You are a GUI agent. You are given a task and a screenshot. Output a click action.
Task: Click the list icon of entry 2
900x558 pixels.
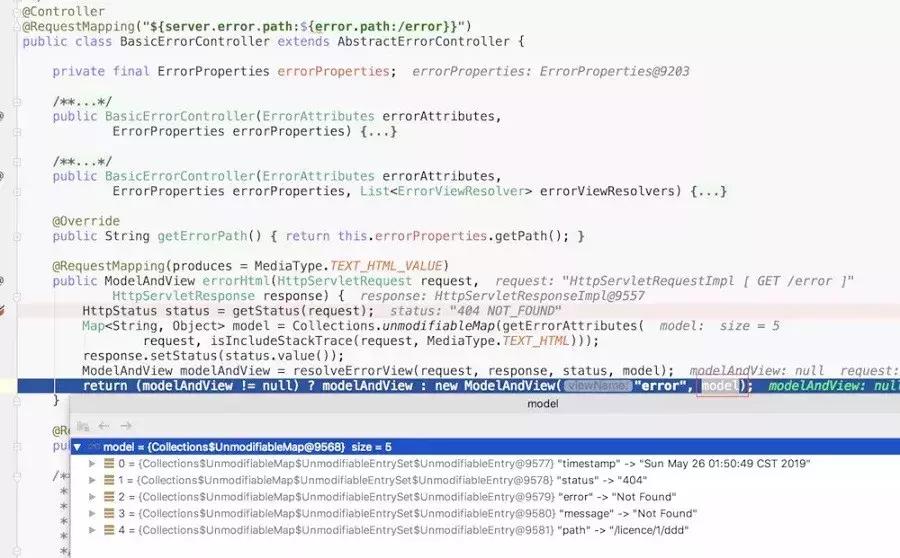tap(109, 497)
